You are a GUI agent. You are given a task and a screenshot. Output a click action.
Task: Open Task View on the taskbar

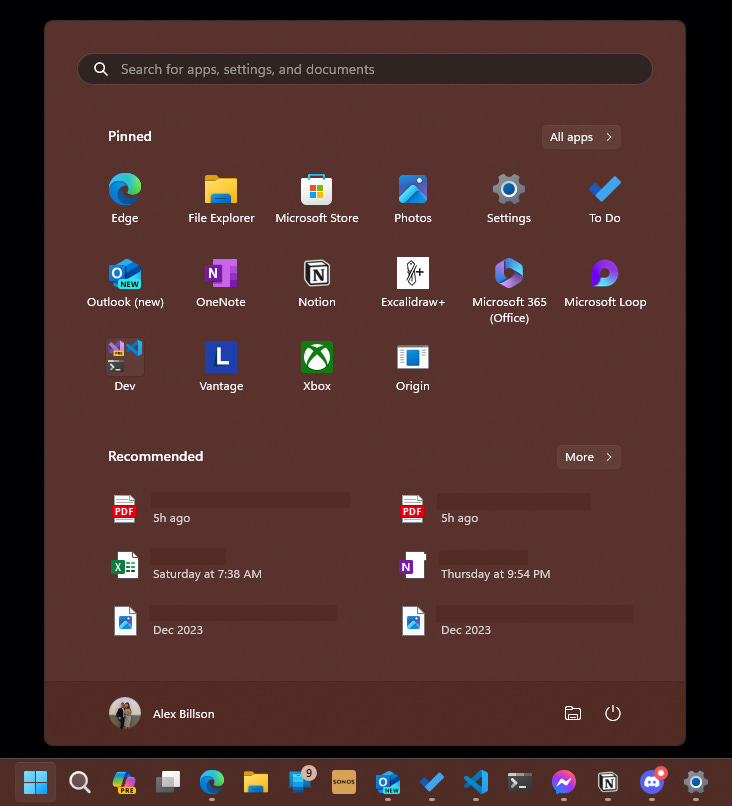click(x=168, y=782)
